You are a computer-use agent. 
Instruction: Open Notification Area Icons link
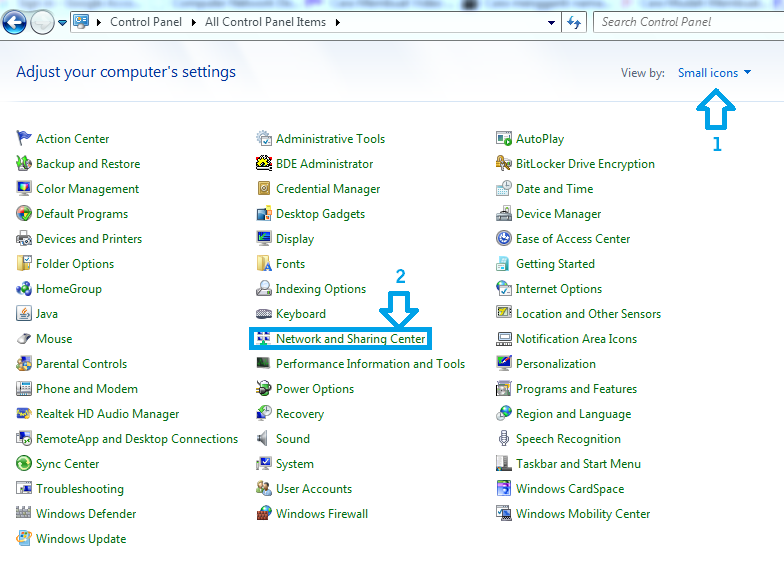(x=576, y=338)
